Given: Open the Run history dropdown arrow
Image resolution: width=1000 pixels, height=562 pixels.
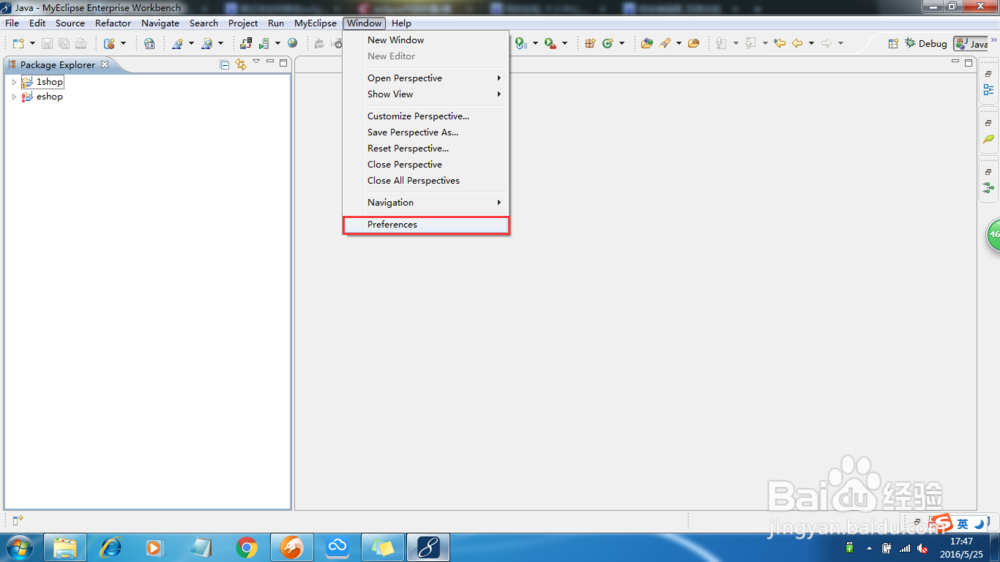Looking at the screenshot, I should point(535,43).
